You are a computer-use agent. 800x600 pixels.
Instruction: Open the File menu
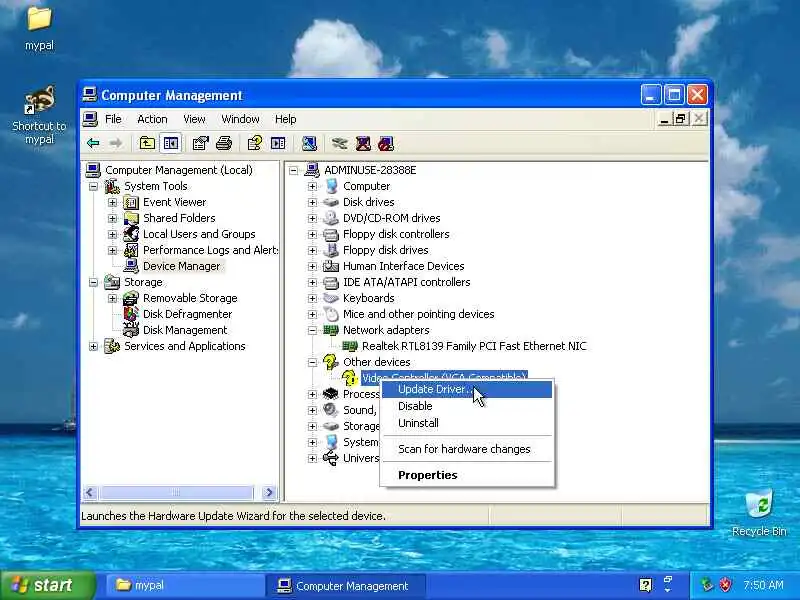point(113,119)
